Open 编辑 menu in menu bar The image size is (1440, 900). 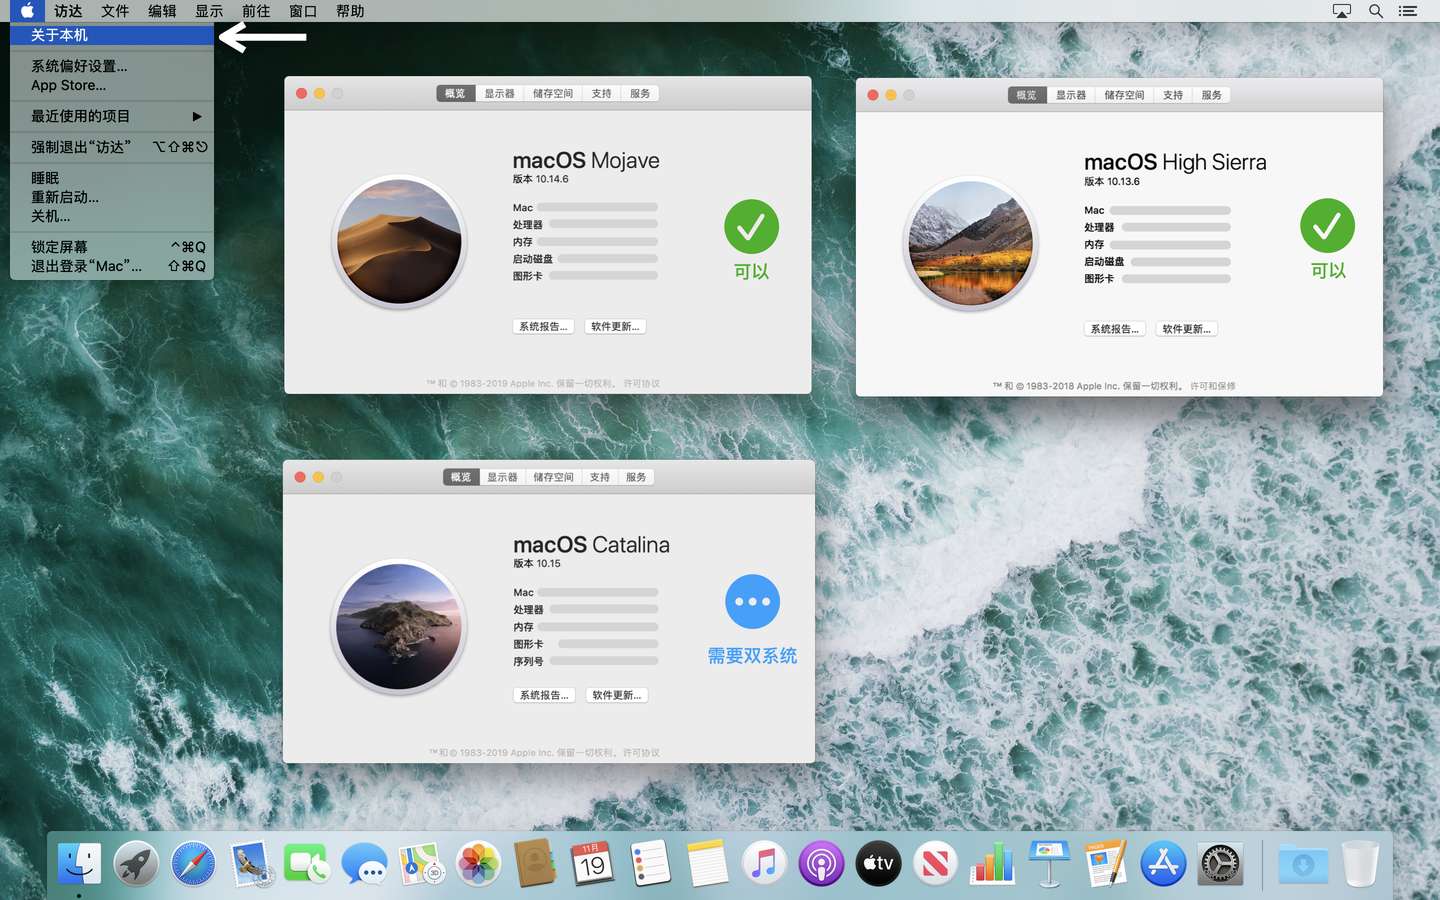coord(162,11)
